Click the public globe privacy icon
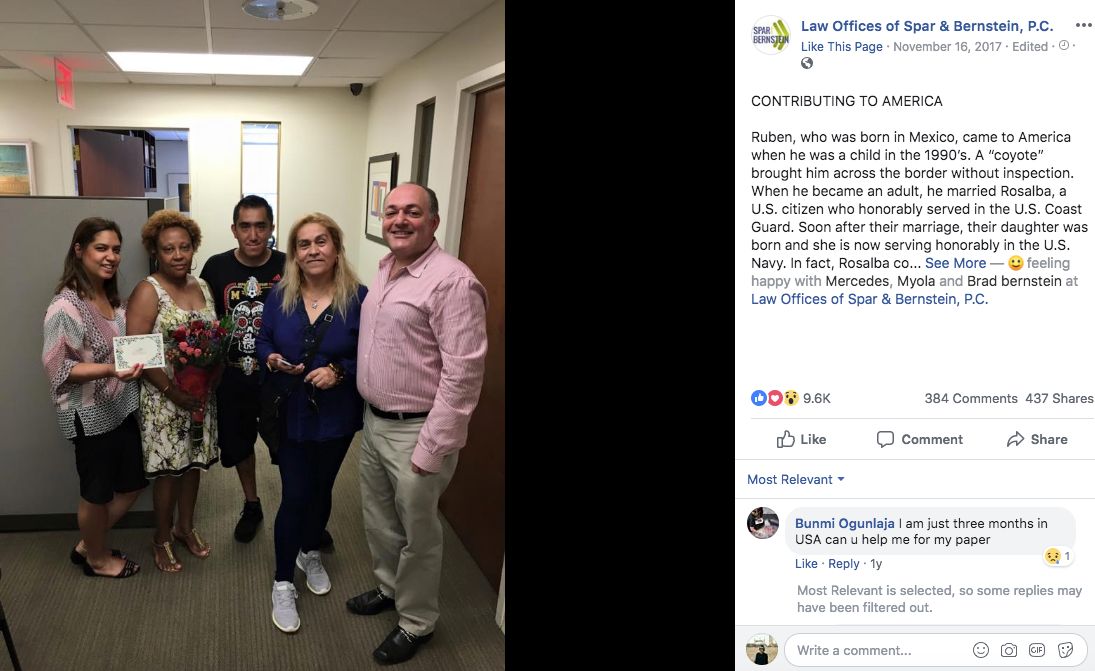 (x=807, y=64)
